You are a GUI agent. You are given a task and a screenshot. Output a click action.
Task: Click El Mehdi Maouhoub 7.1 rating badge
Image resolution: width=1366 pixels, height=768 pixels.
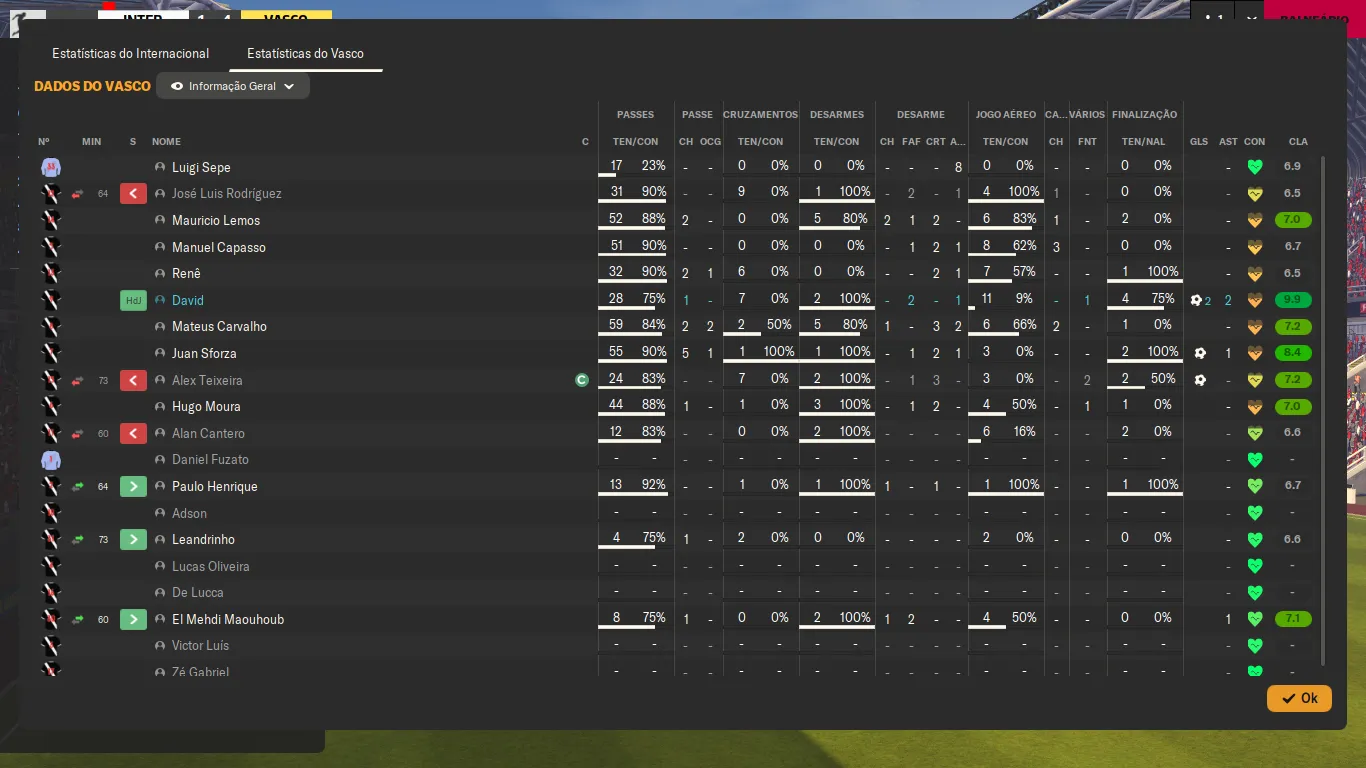click(x=1293, y=619)
